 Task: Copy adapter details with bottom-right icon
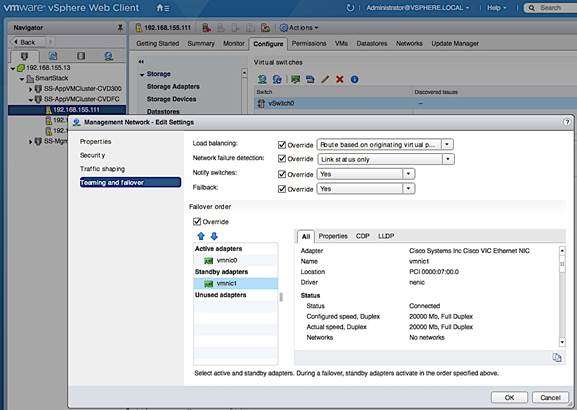[557, 357]
